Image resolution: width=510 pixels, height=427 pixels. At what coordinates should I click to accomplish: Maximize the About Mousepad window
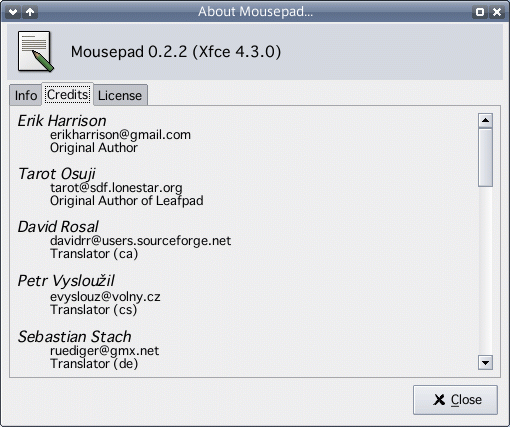(480, 12)
